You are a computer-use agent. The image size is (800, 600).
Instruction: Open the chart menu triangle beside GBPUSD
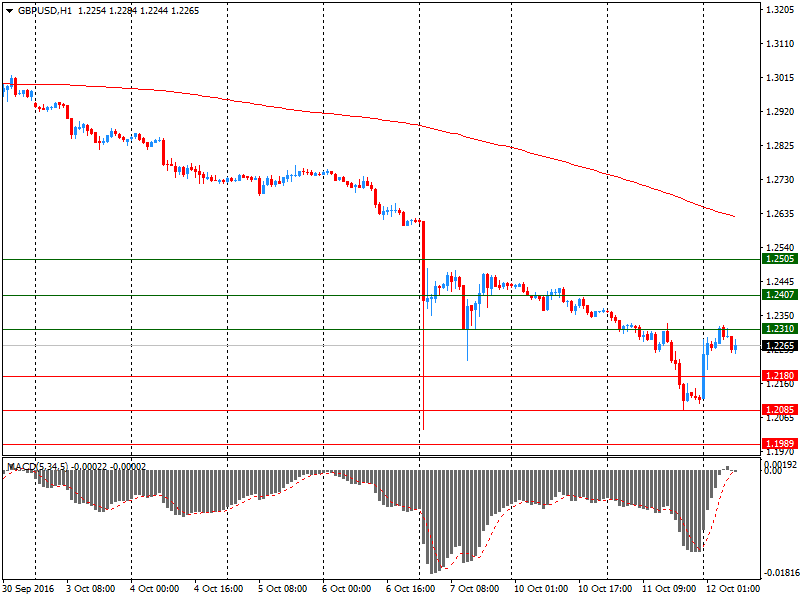coord(9,11)
